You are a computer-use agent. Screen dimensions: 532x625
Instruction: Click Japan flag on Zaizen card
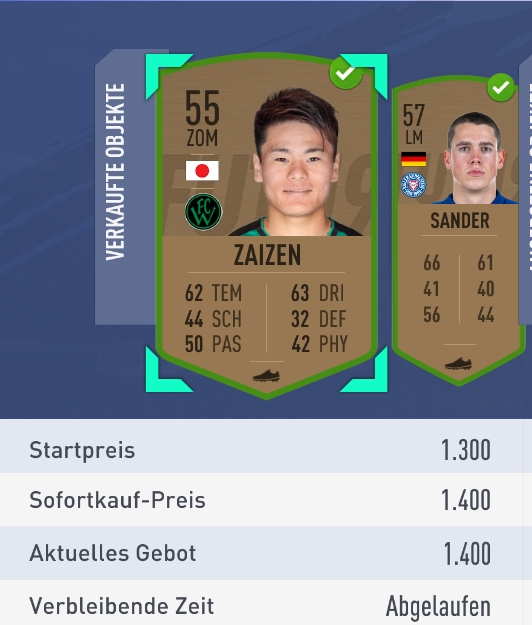coord(202,171)
